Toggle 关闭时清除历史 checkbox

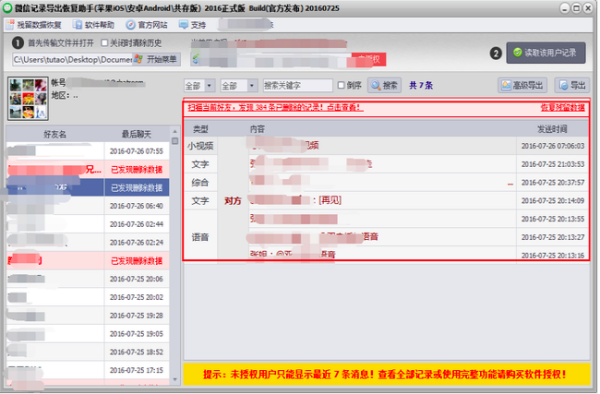pos(104,42)
